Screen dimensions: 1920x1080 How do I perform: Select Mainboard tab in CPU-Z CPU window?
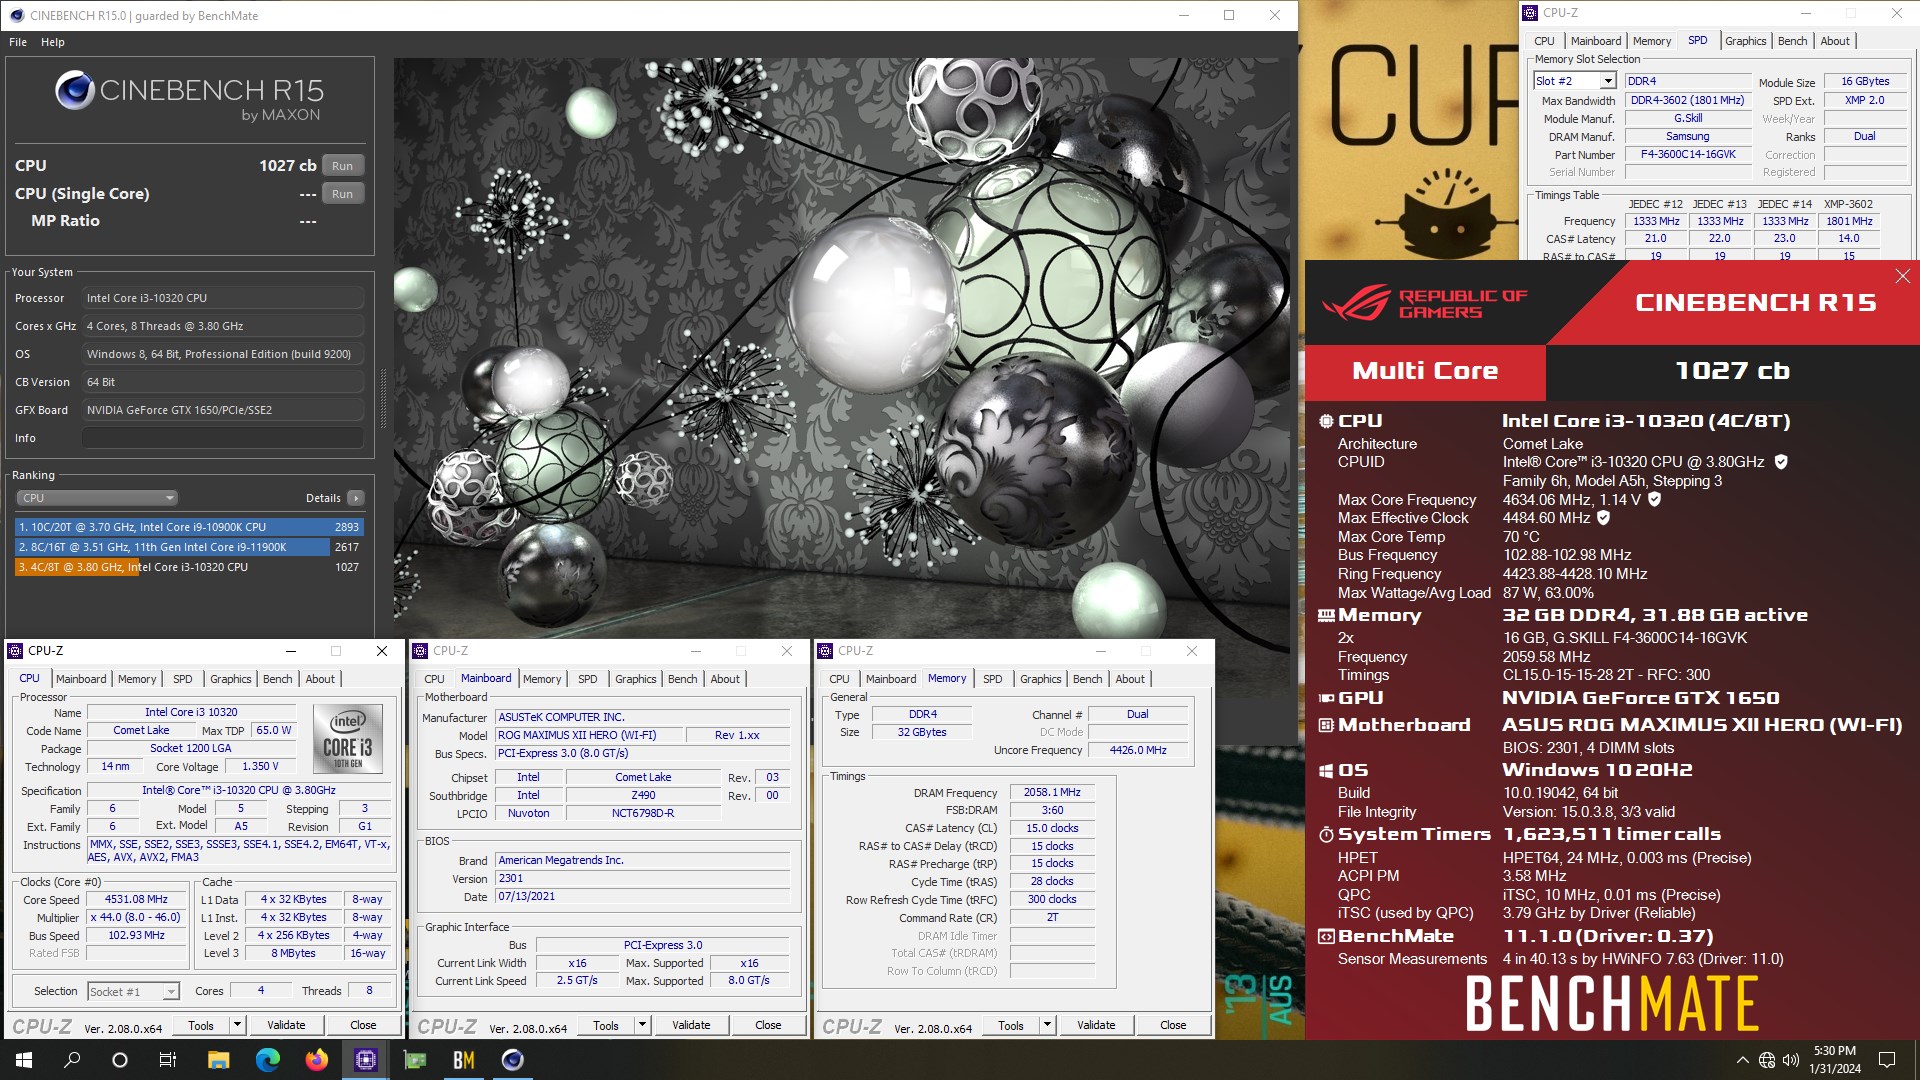point(81,679)
